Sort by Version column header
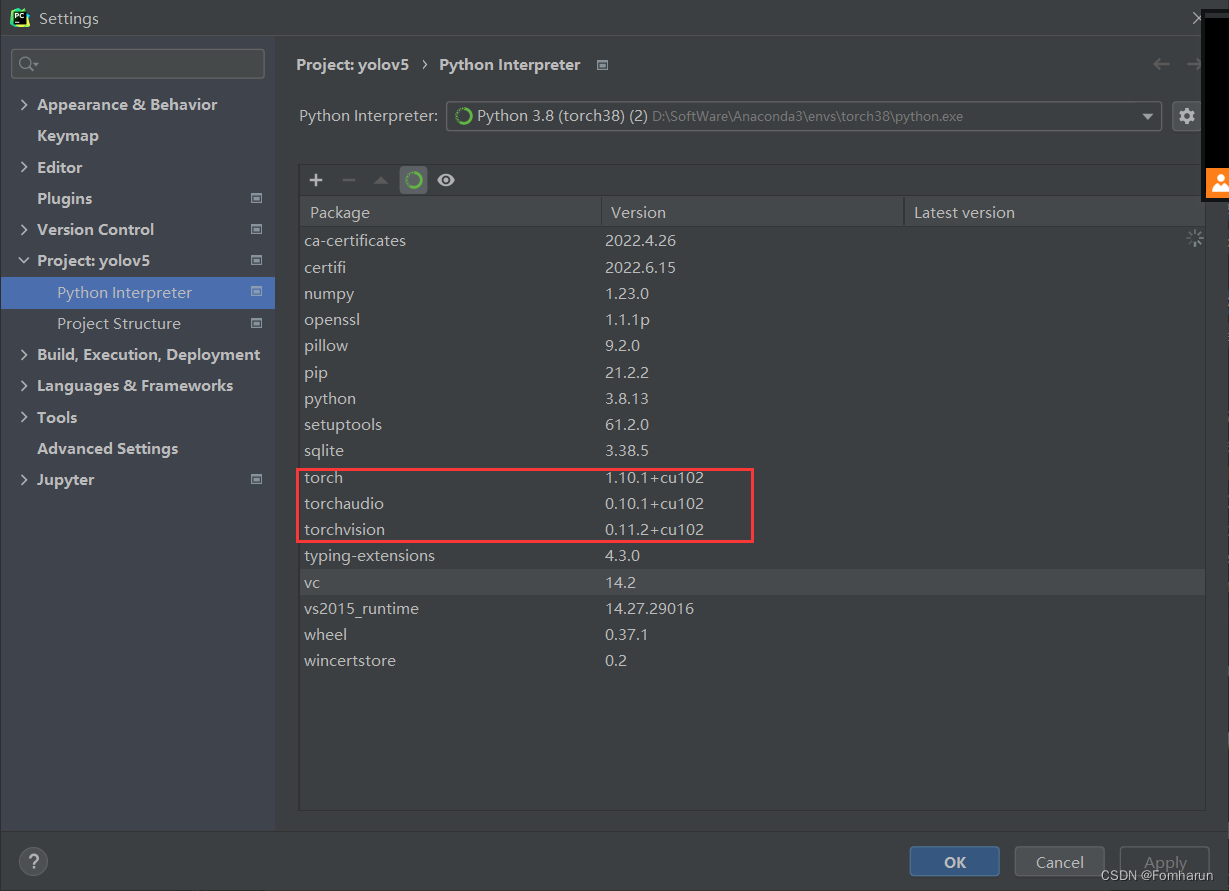This screenshot has height=891, width=1229. point(752,212)
